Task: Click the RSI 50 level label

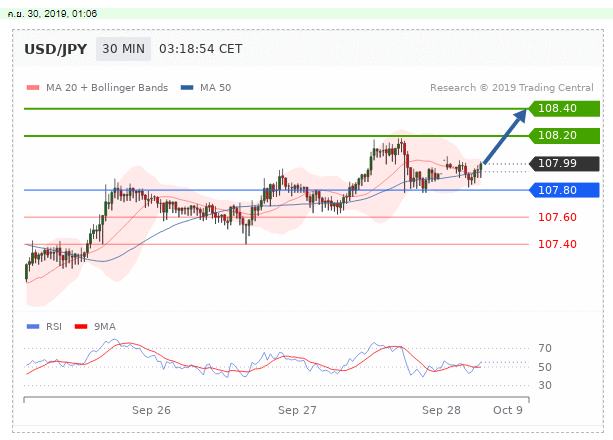Action: (545, 367)
